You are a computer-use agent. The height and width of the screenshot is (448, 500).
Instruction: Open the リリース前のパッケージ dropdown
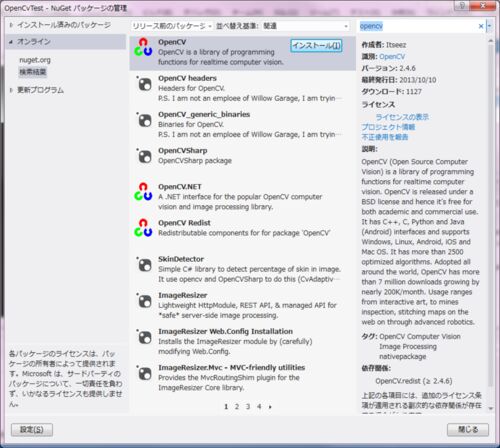172,26
